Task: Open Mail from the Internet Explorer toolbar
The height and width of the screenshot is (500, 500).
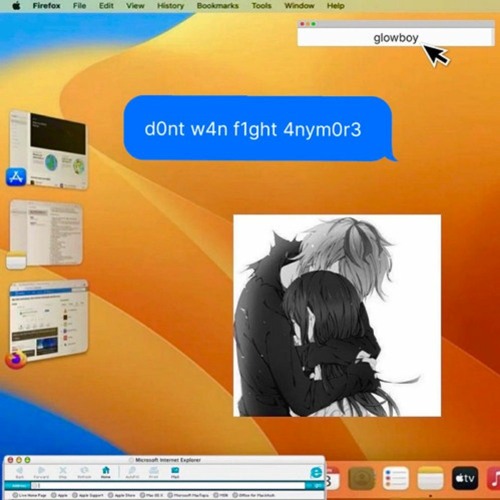Action: 175,472
